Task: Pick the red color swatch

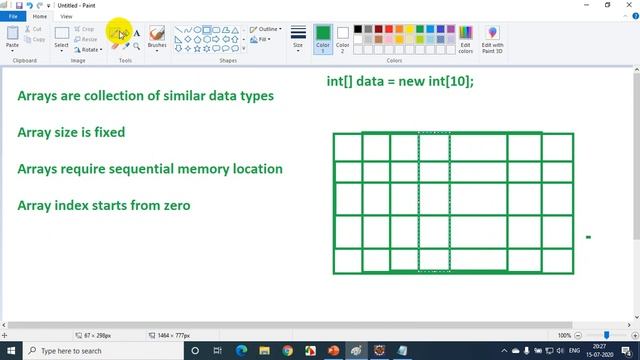Action: coord(389,29)
